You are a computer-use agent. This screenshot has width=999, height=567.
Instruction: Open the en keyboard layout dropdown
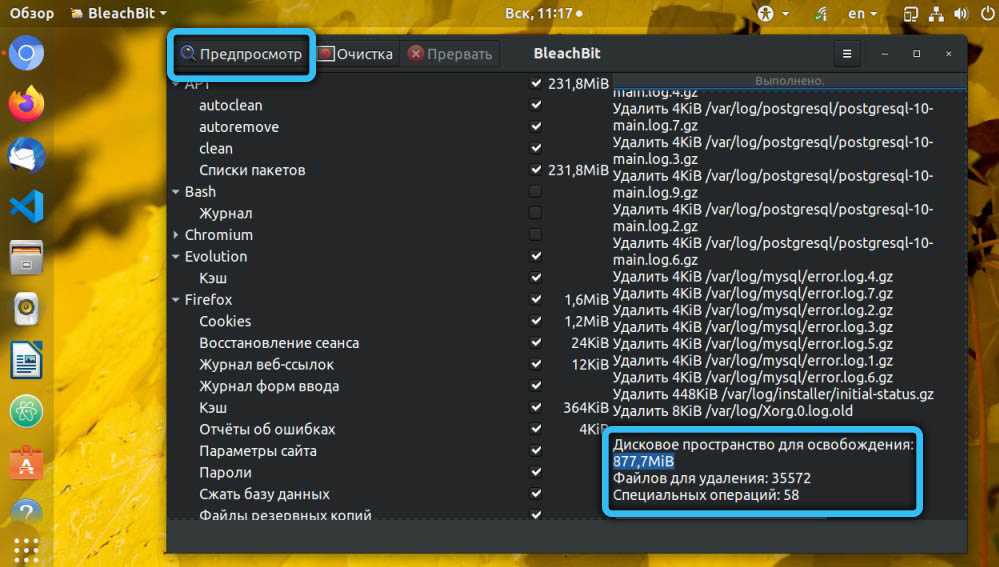coord(863,14)
